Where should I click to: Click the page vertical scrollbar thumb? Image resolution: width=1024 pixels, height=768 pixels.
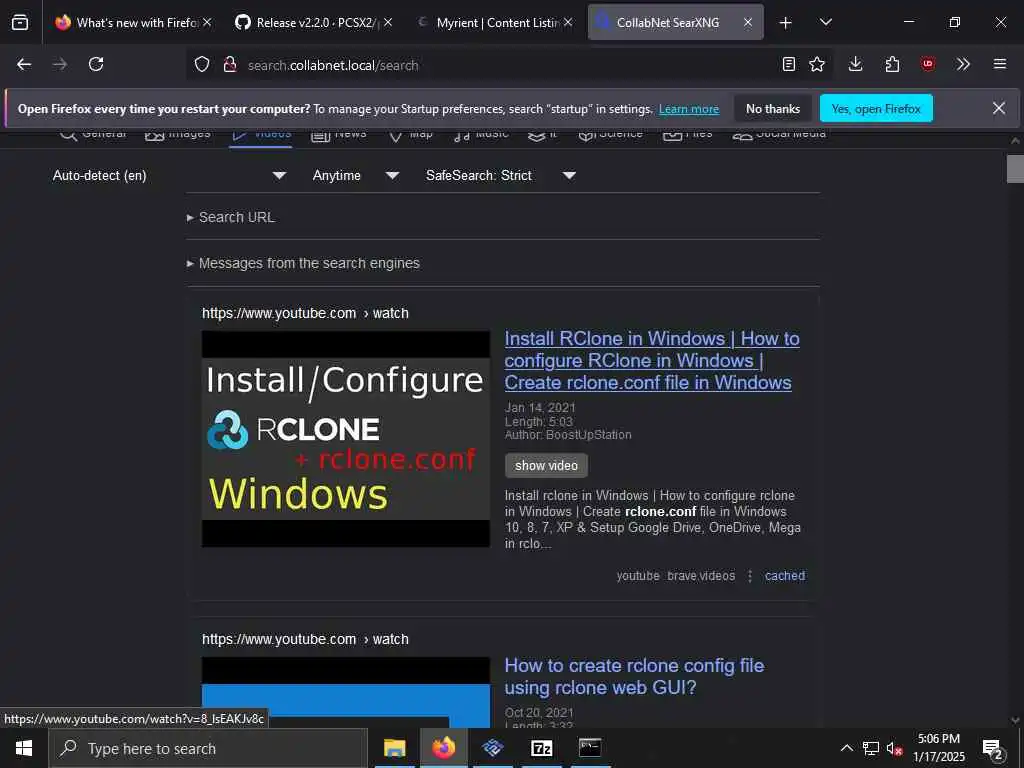click(x=1015, y=169)
